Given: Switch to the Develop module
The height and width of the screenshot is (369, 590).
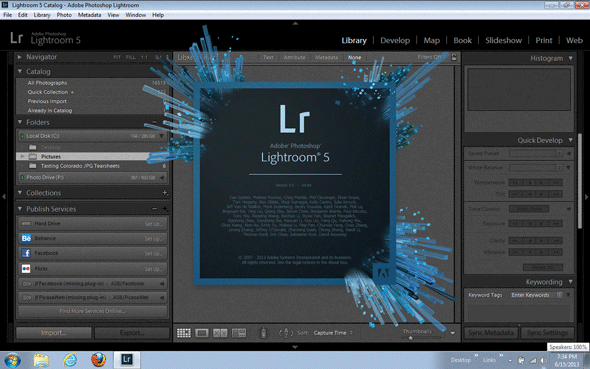Looking at the screenshot, I should tap(395, 40).
